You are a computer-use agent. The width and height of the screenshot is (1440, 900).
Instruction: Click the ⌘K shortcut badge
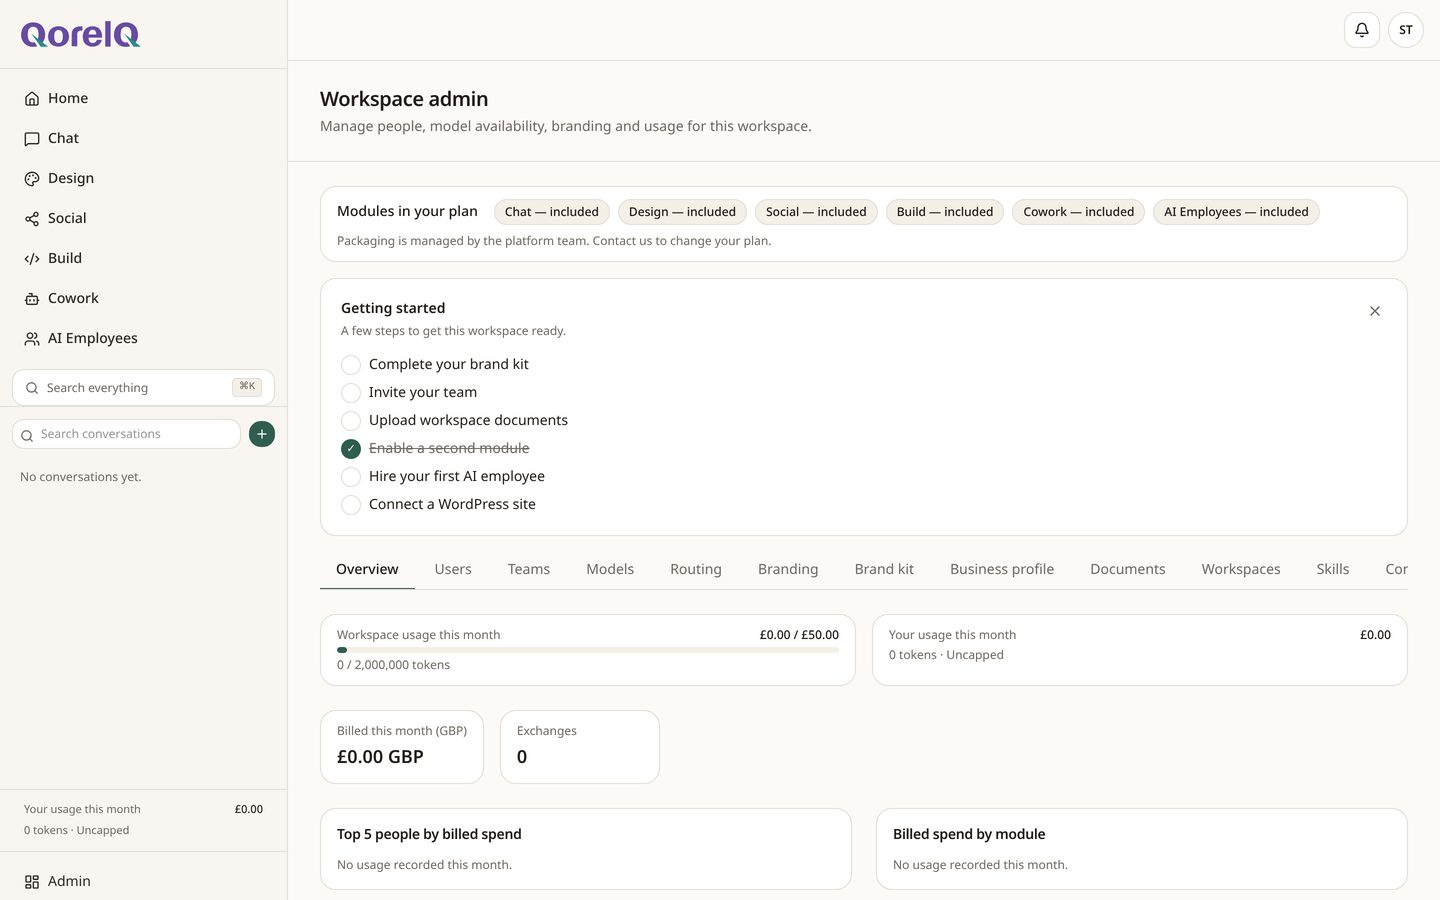tap(247, 387)
